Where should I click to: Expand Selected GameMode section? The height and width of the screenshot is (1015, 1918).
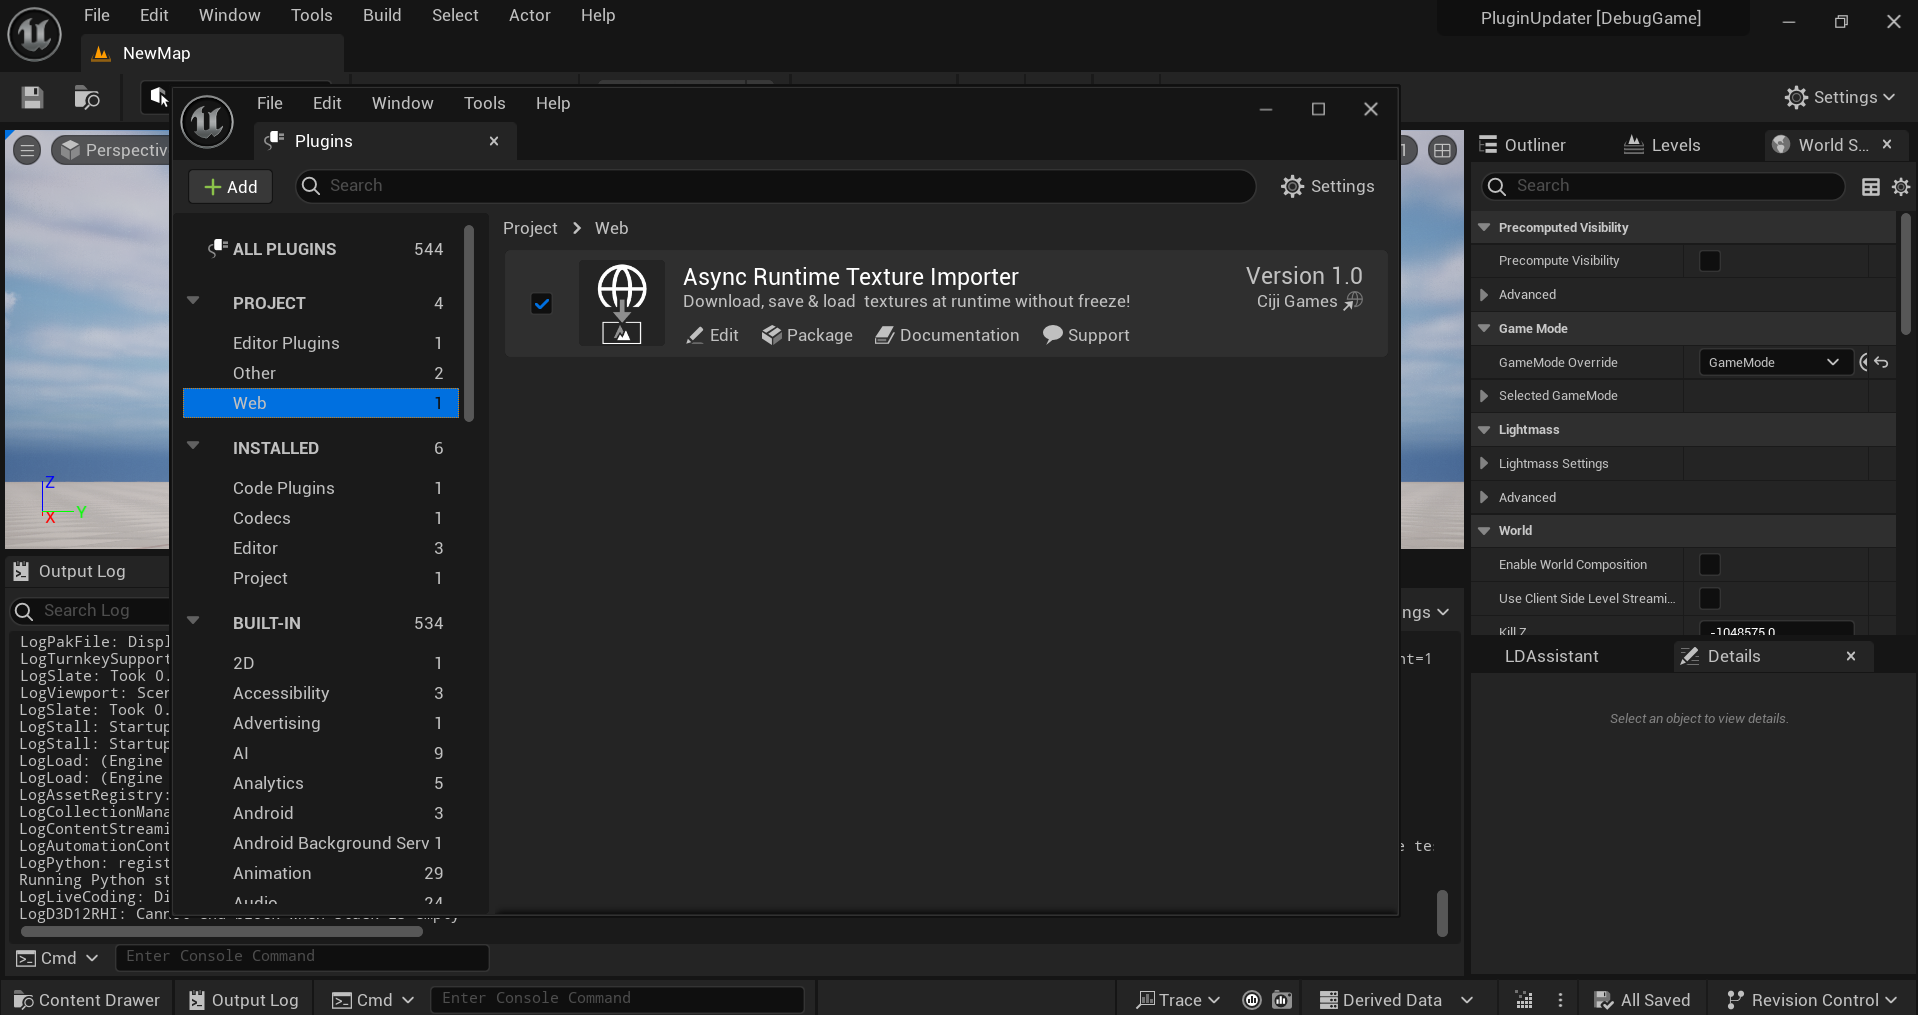(1485, 396)
